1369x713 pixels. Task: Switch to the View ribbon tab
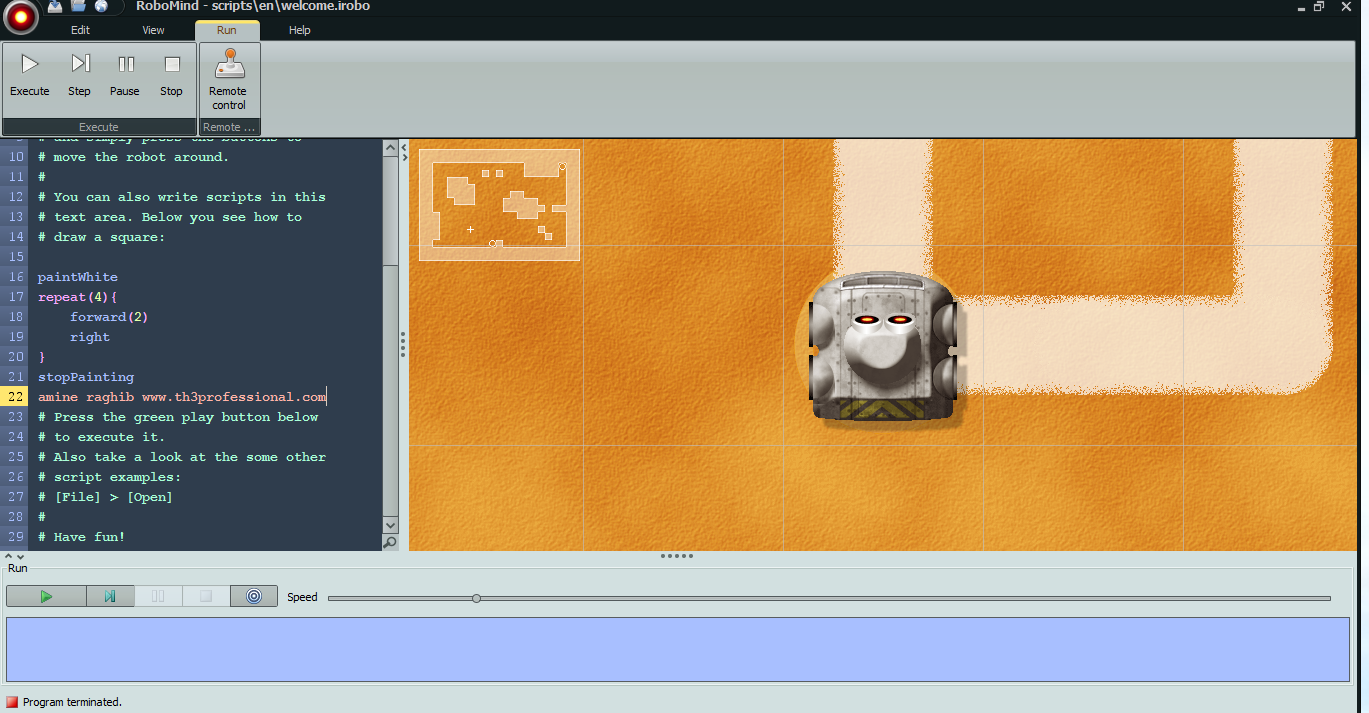153,30
